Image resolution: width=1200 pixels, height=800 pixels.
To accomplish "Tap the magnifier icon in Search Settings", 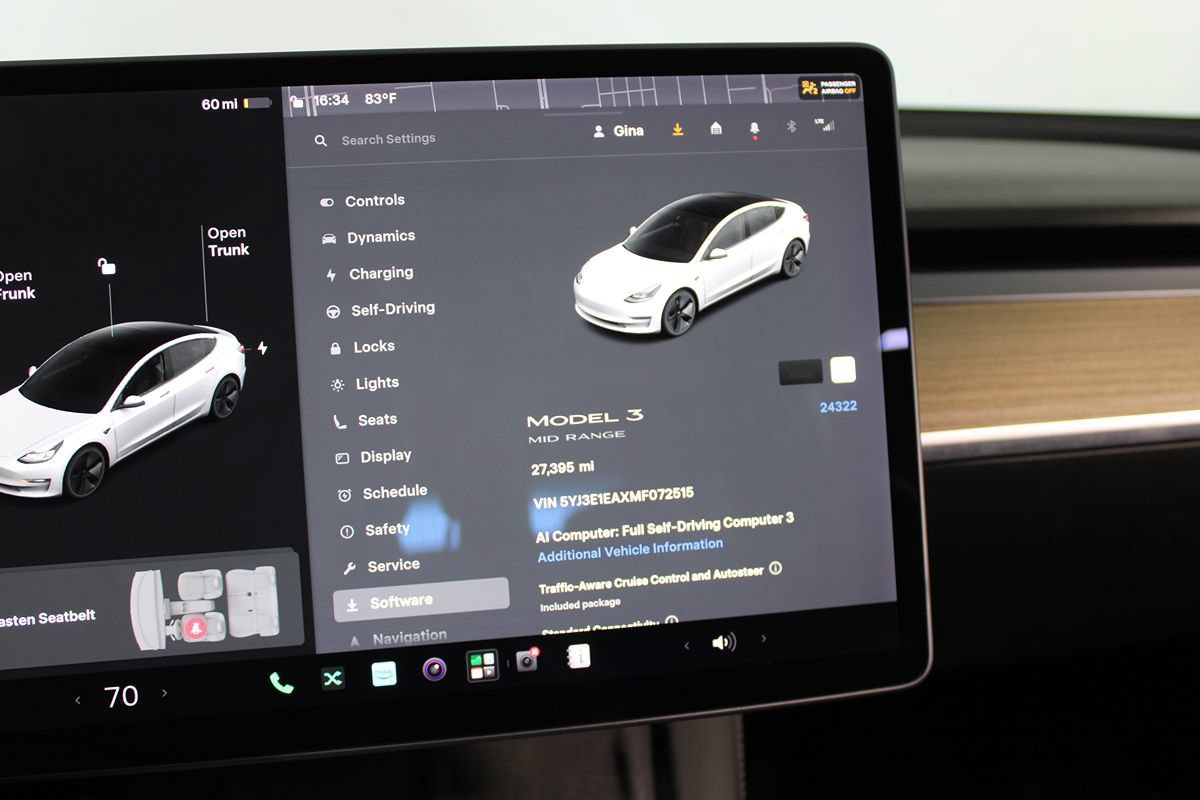I will pyautogui.click(x=320, y=141).
